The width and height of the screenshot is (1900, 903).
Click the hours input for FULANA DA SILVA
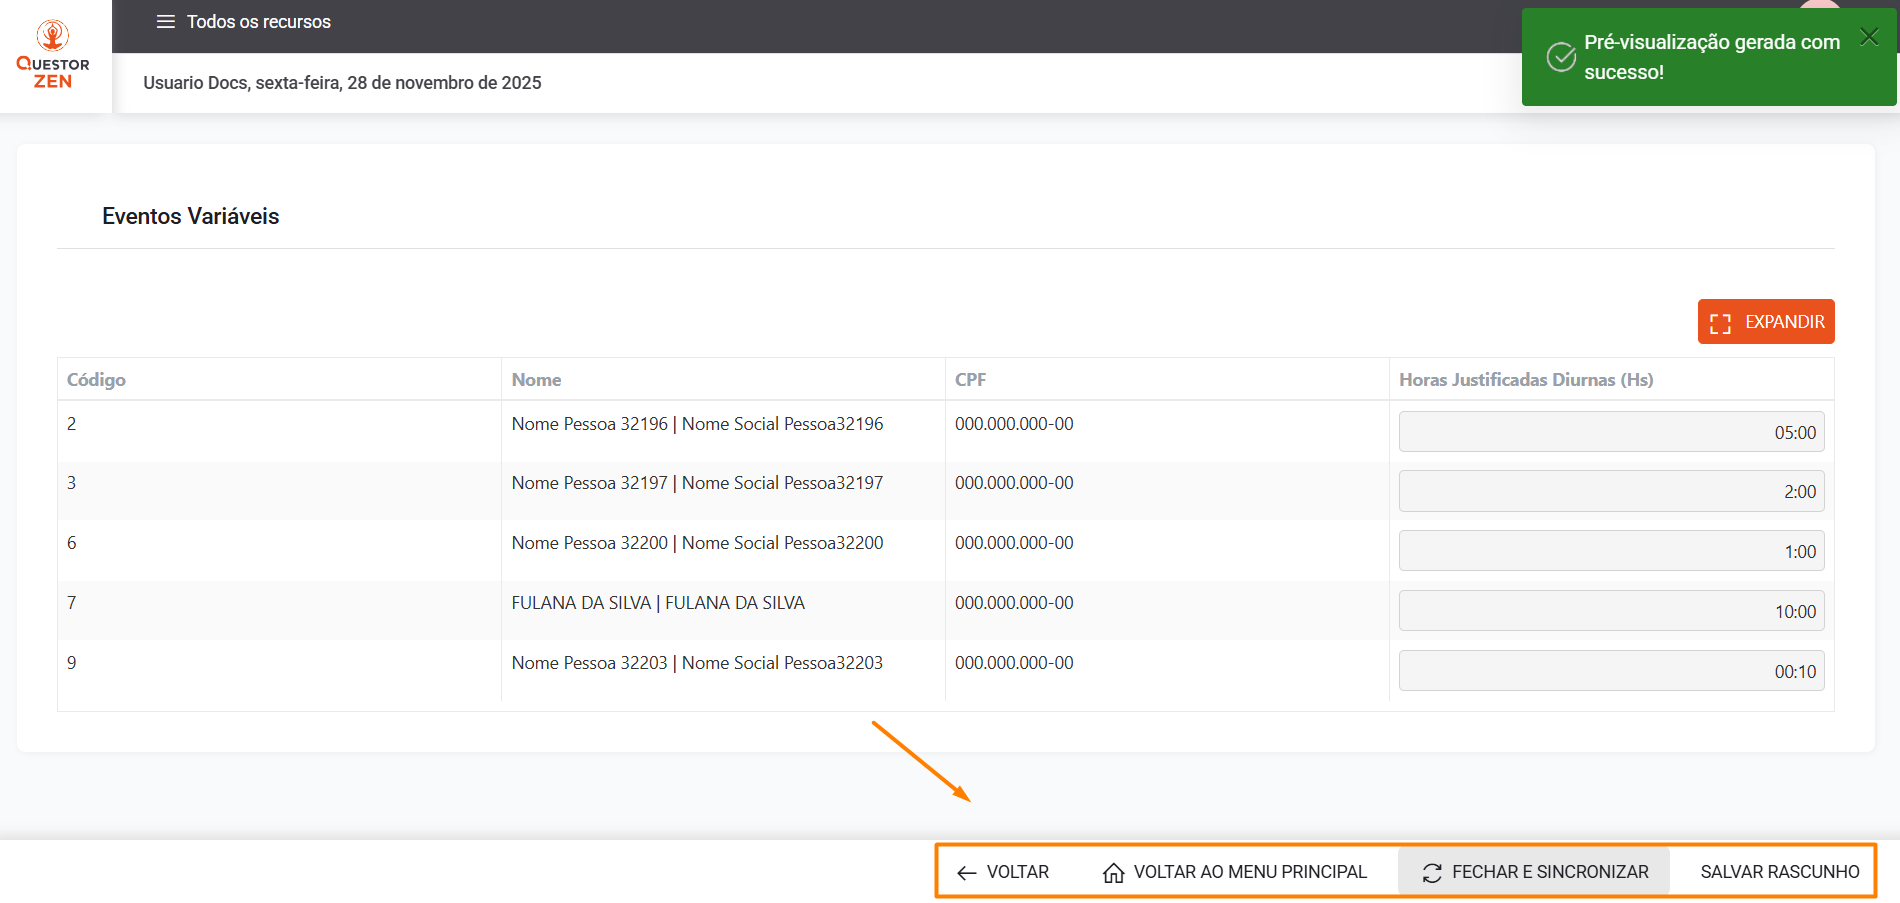[1610, 611]
